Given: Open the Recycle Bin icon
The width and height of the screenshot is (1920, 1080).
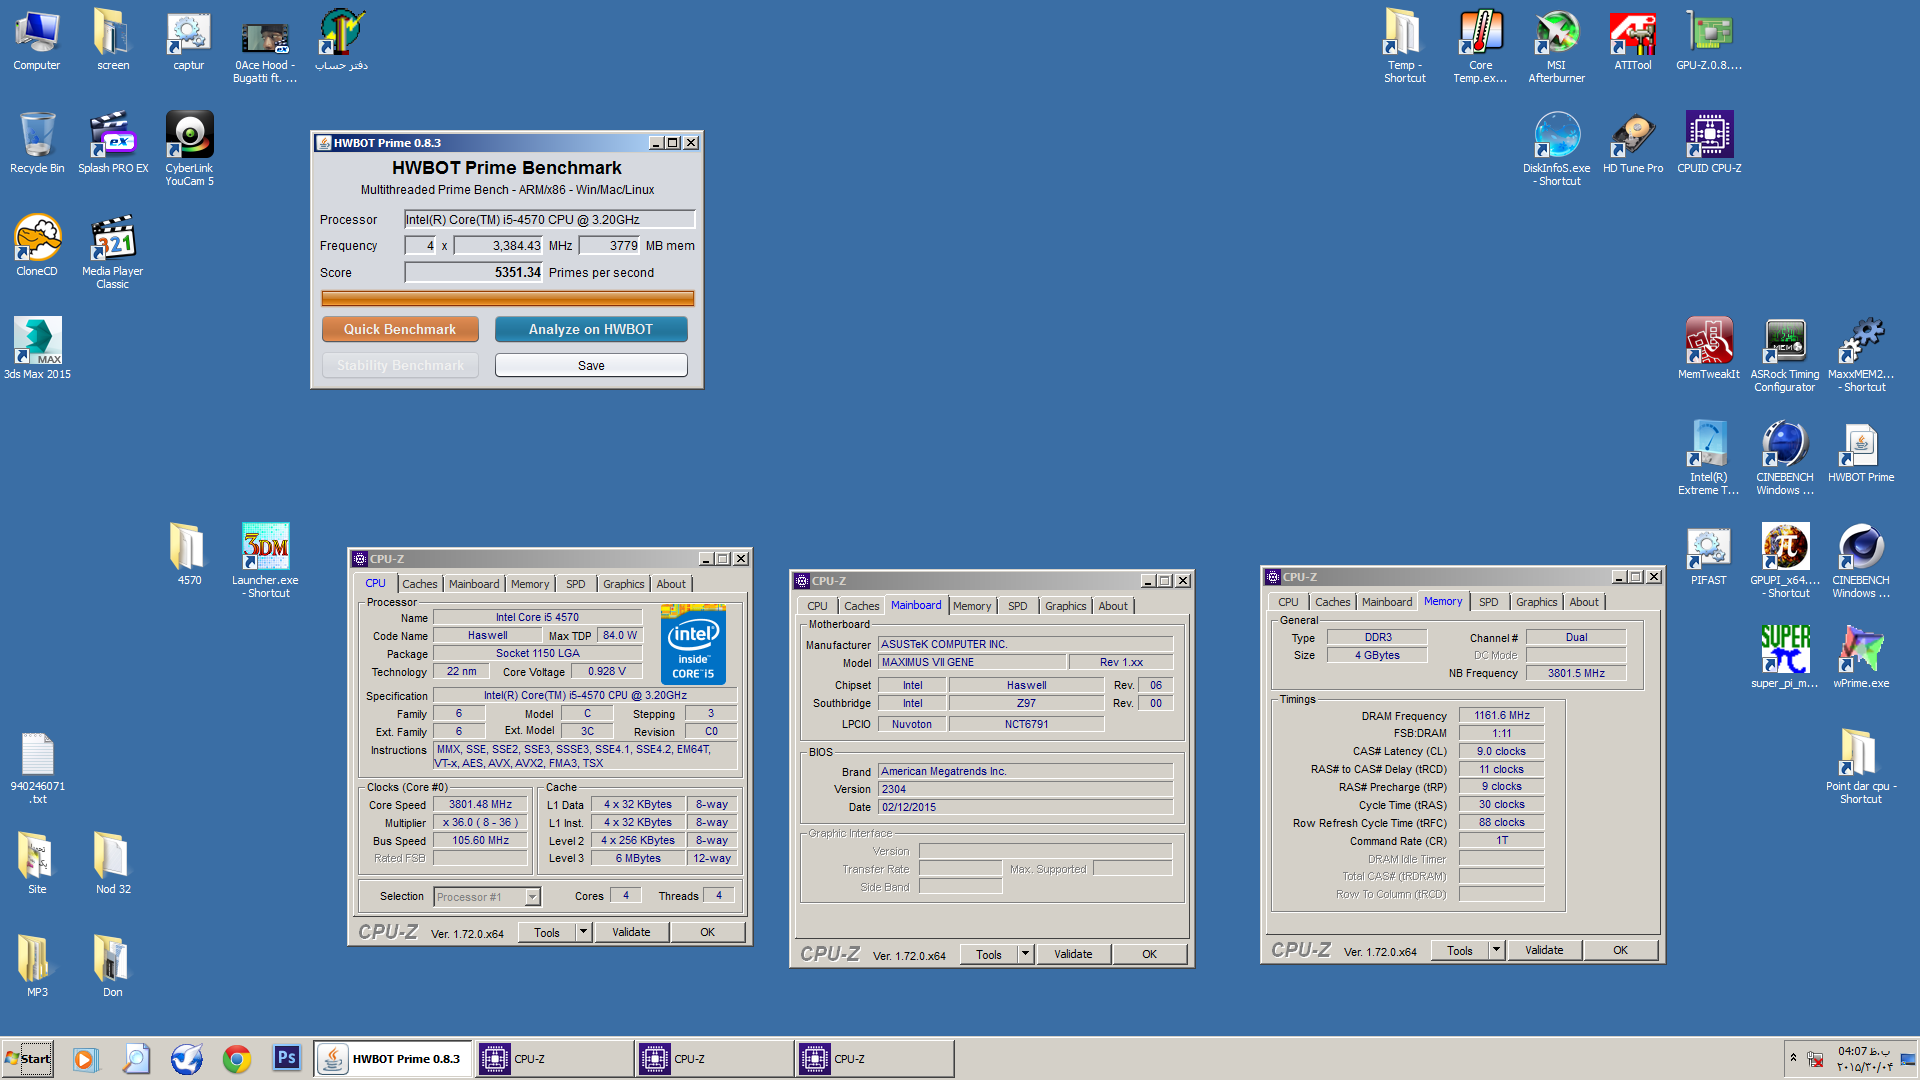Looking at the screenshot, I should 37,143.
